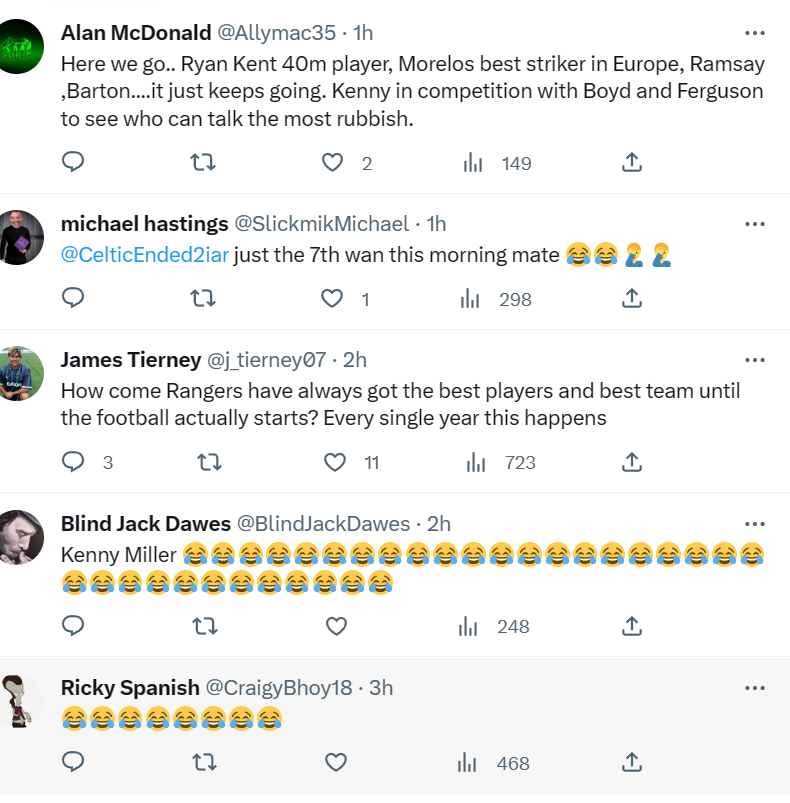View analytics on Blind Jack Dawes' tweet
The width and height of the screenshot is (790, 803).
466,626
